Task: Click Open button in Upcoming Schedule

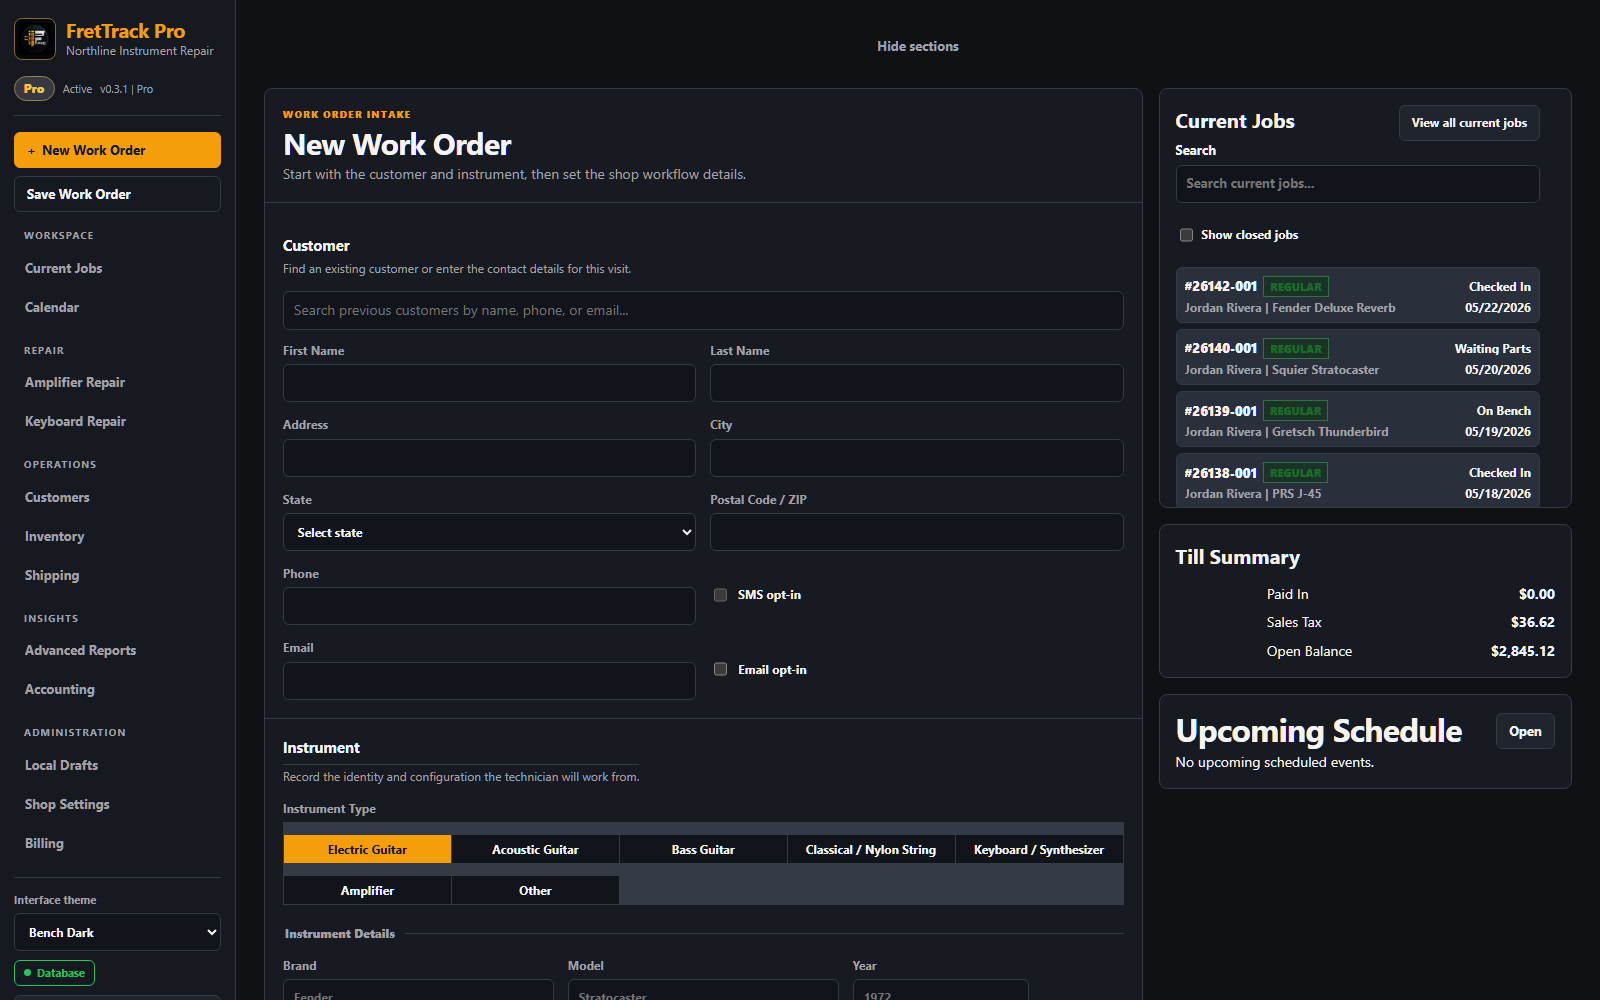Action: click(x=1525, y=731)
